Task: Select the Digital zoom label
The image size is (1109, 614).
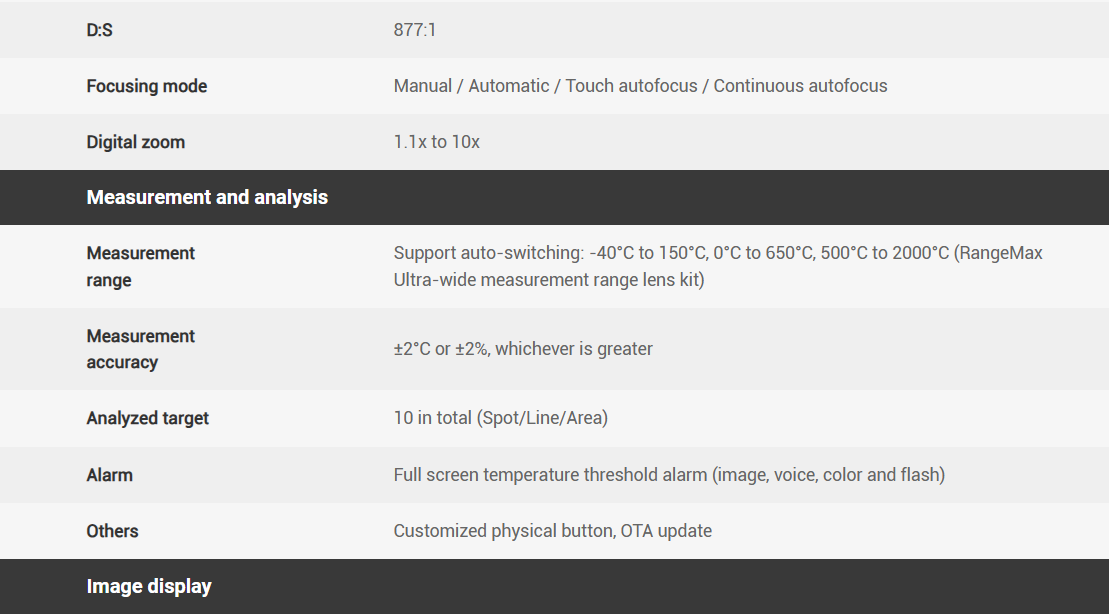Action: (136, 142)
